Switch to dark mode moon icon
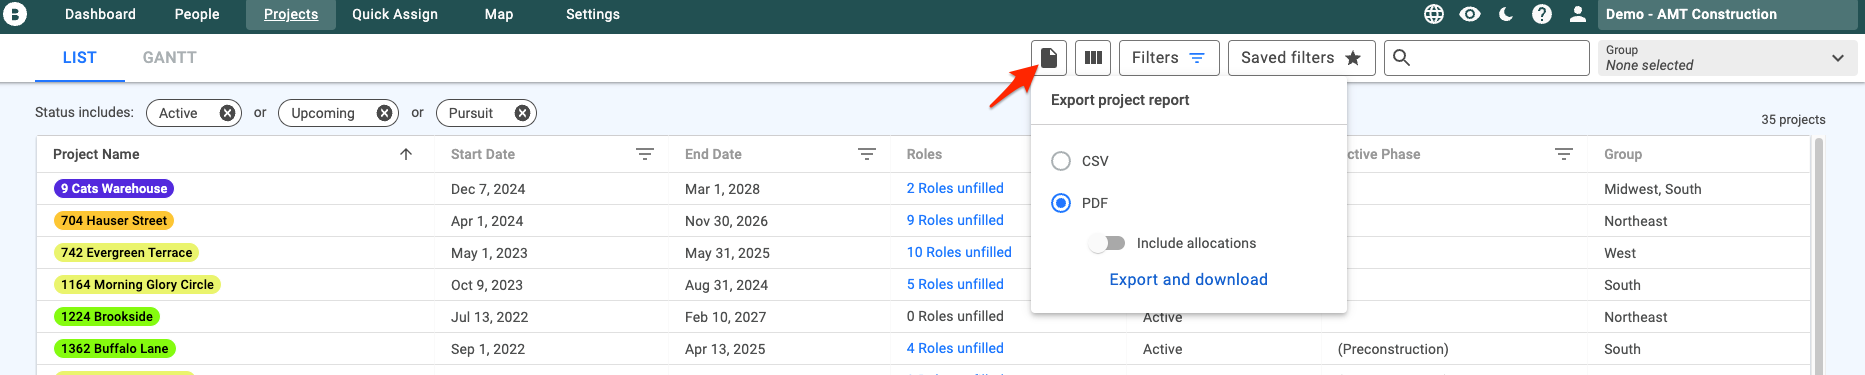The image size is (1865, 375). pos(1506,14)
